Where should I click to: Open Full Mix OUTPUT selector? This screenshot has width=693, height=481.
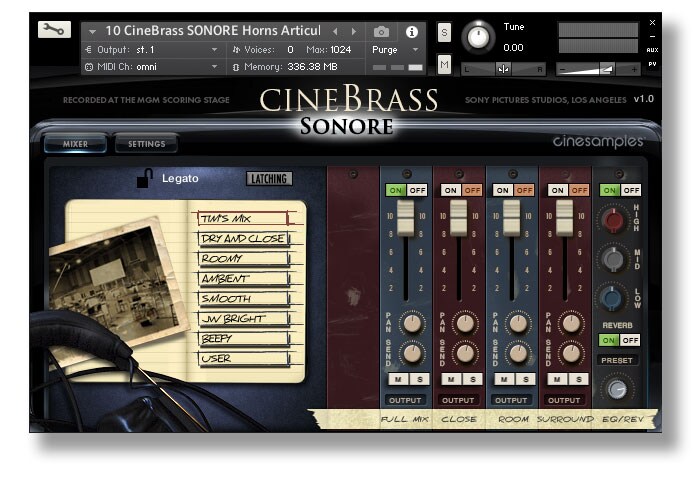click(x=405, y=400)
